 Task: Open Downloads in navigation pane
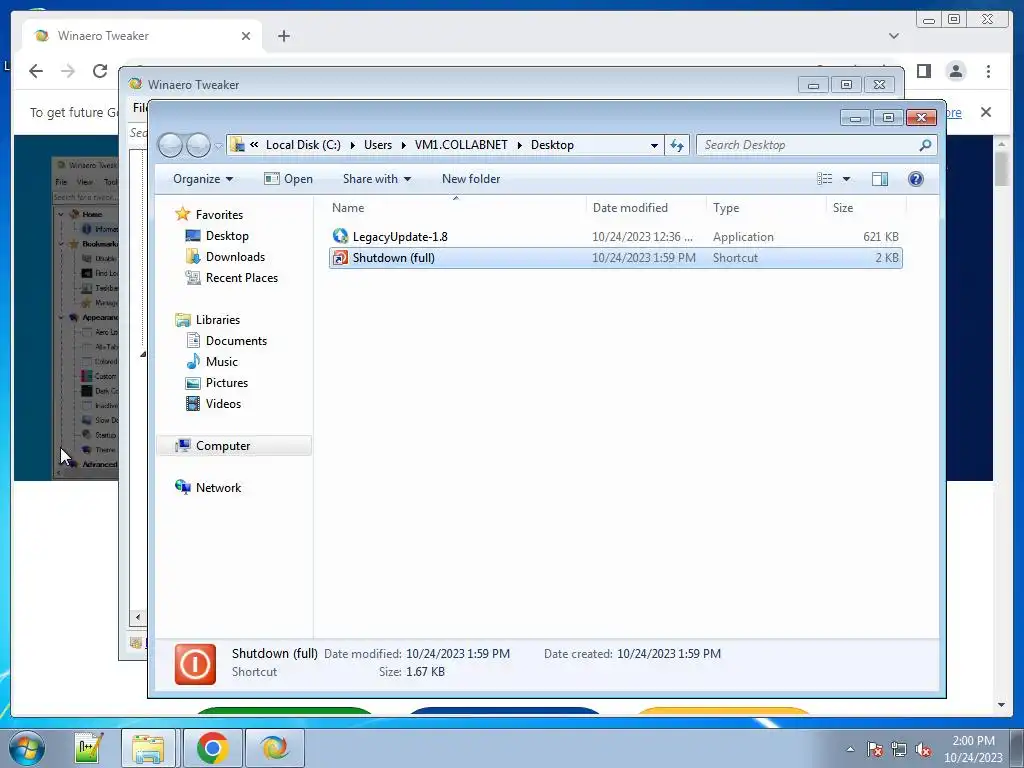pos(235,257)
